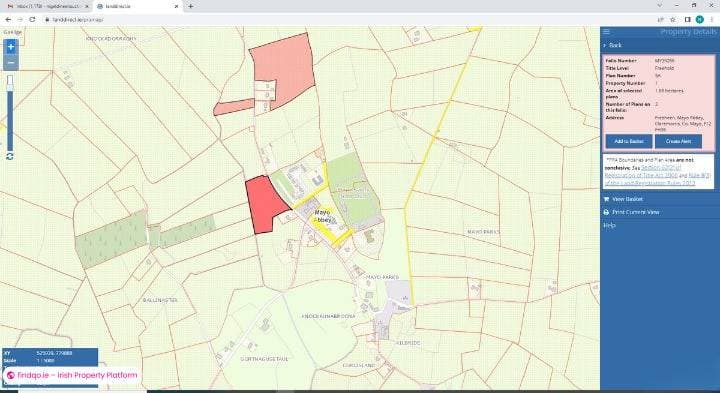Viewport: 720px width, 393px height.
Task: Open the Rule 8(5) Land Registration Rules link
Action: (658, 179)
